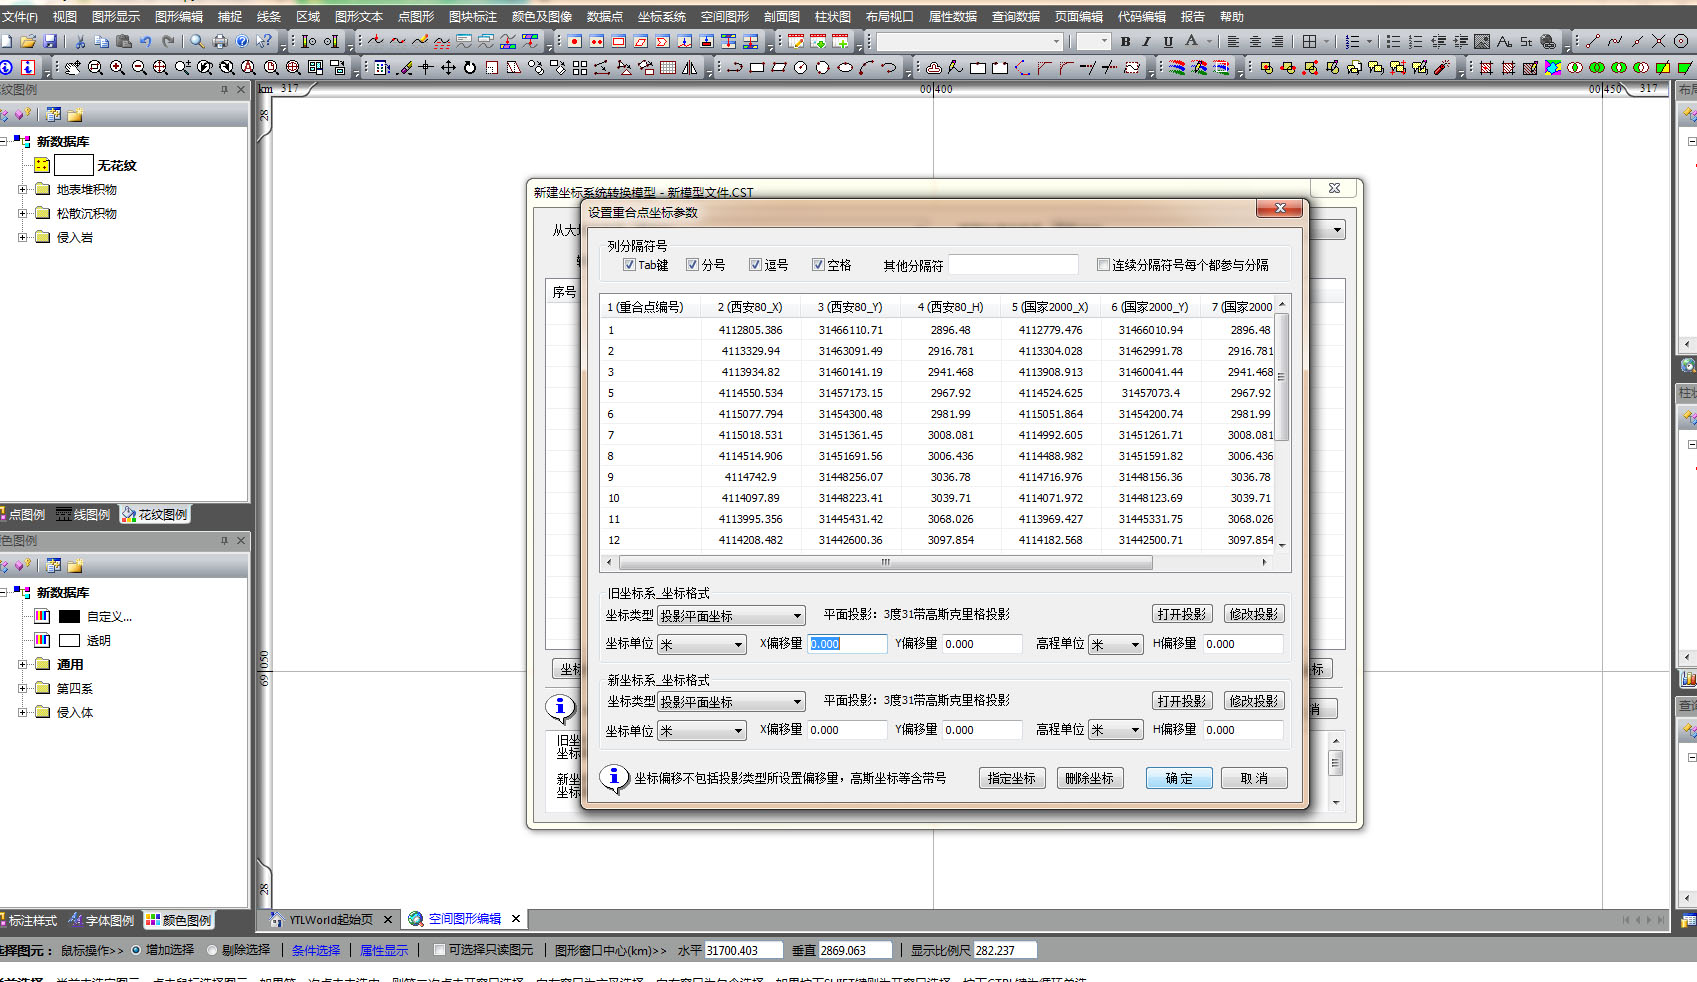This screenshot has height=982, width=1697.
Task: Toggle the Tab键 delimiter checkbox
Action: pyautogui.click(x=629, y=265)
